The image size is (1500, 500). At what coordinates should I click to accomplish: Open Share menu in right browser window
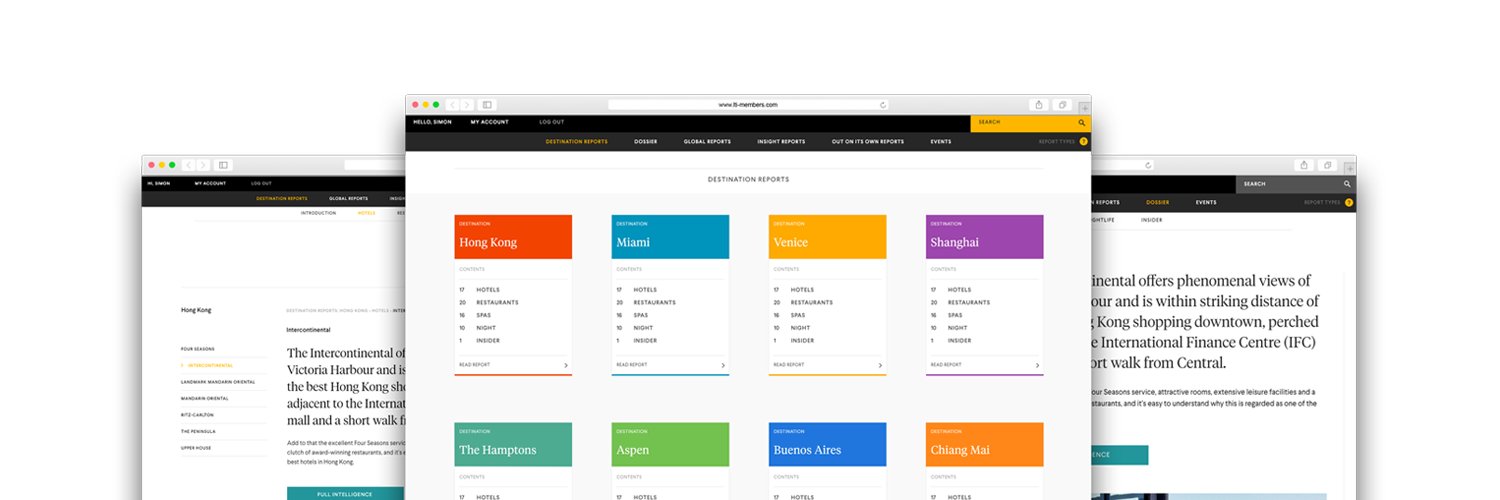[1304, 165]
